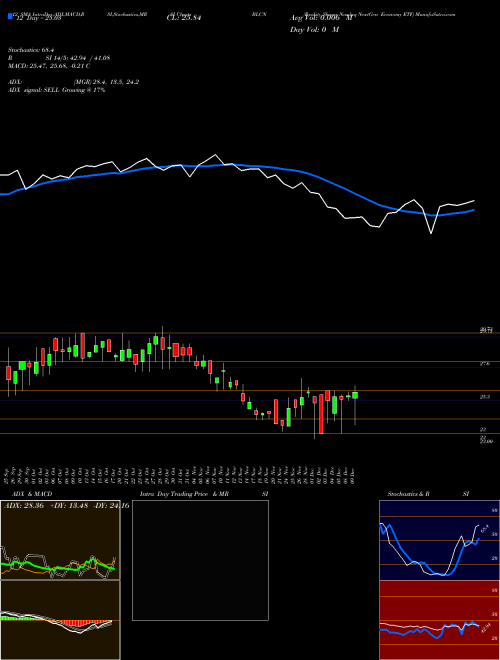
Task: Click the blue Stochastics chart panel
Action: pyautogui.click(x=439, y=540)
